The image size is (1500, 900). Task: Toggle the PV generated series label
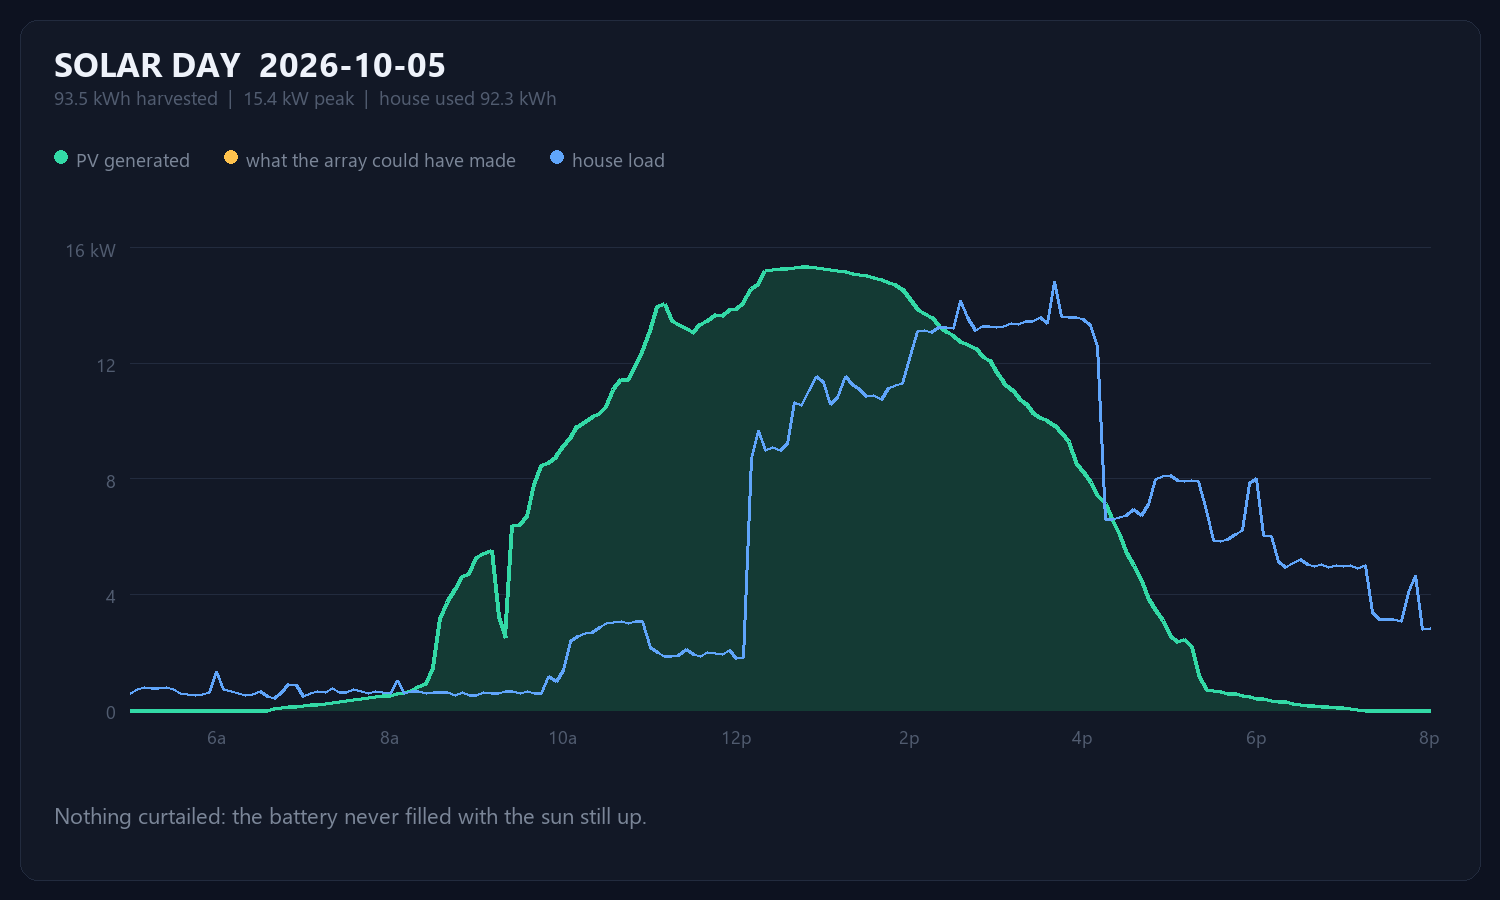pyautogui.click(x=133, y=160)
